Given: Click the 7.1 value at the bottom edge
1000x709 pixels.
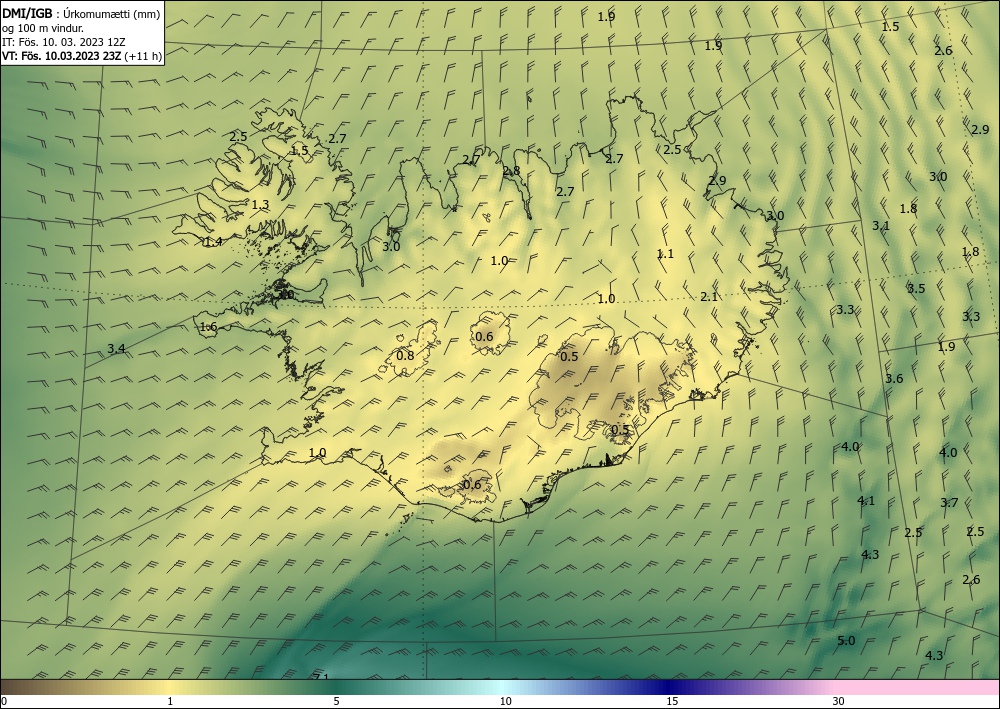Looking at the screenshot, I should pyautogui.click(x=321, y=676).
